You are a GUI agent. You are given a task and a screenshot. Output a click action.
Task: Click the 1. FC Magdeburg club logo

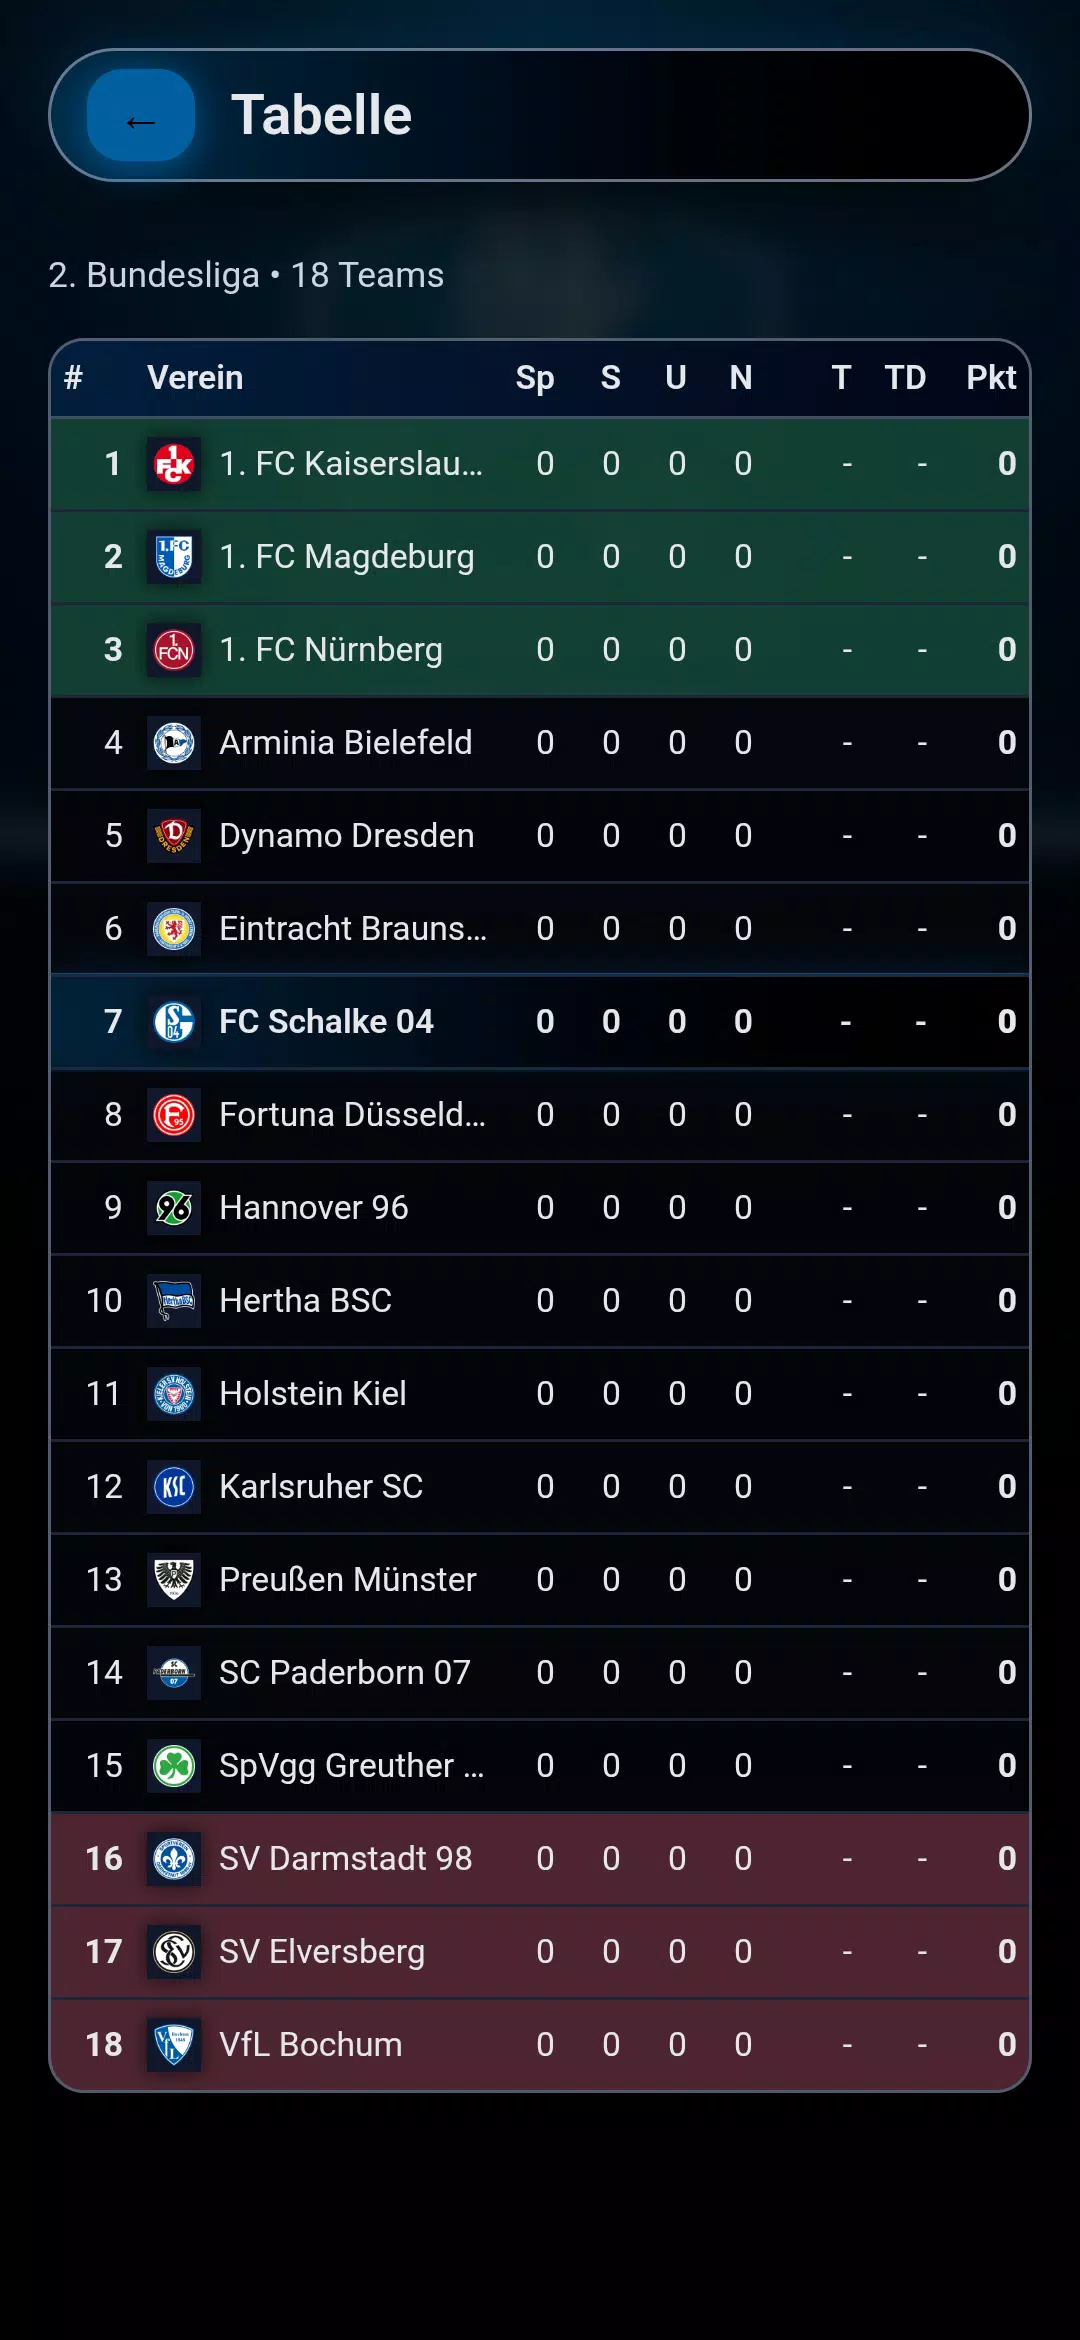click(x=174, y=557)
